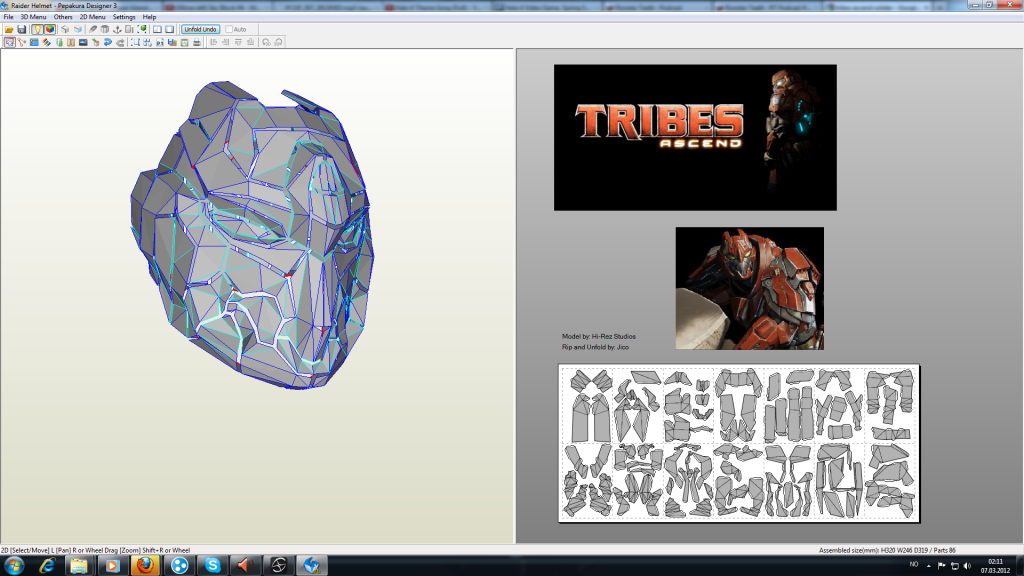The image size is (1024, 576).
Task: Click the align top icon
Action: [238, 42]
